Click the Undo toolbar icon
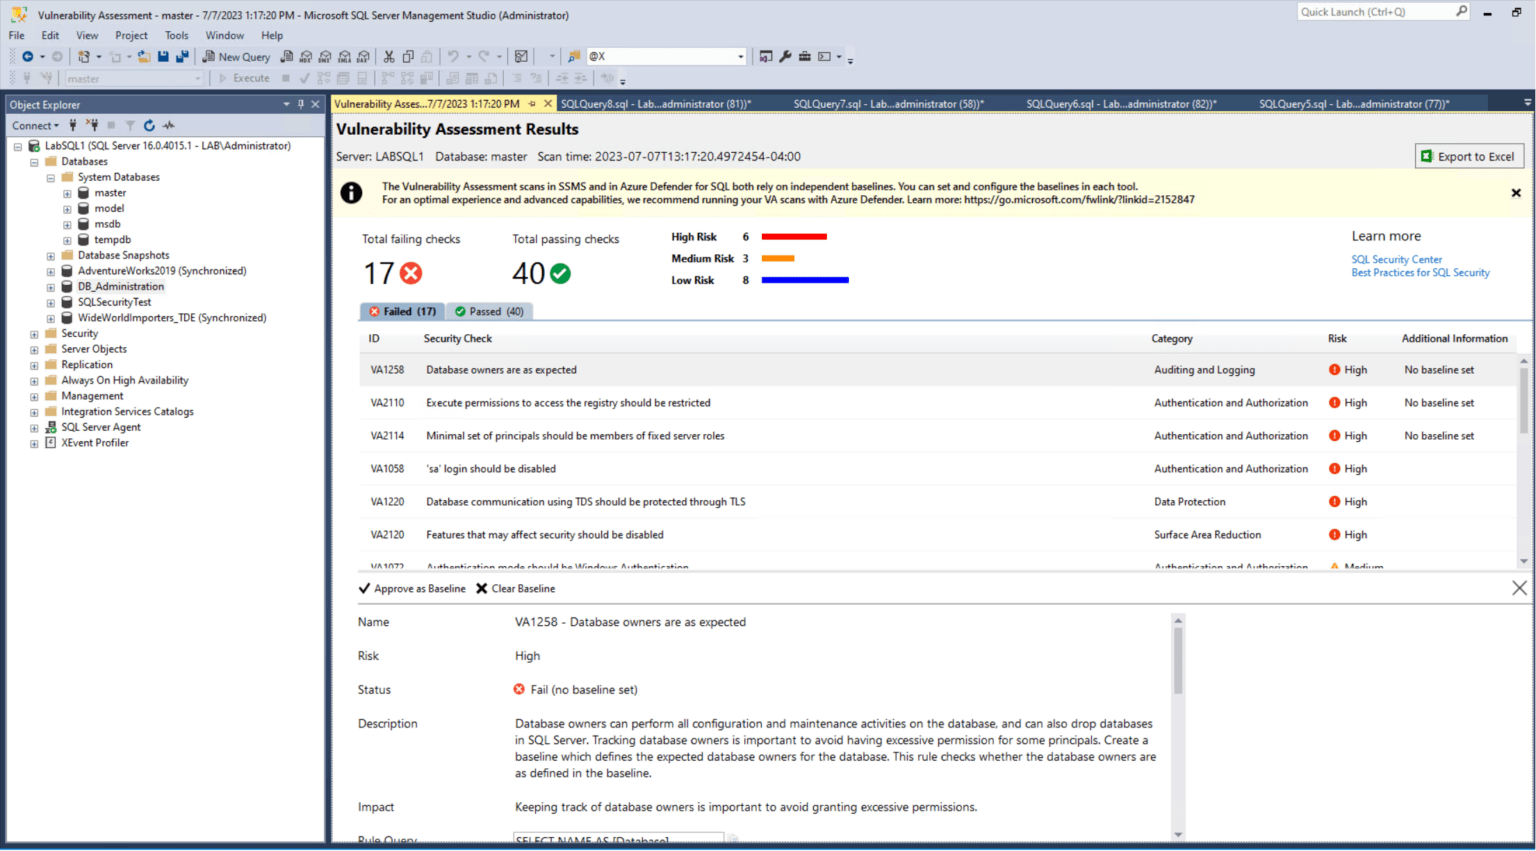This screenshot has width=1536, height=851. (453, 57)
